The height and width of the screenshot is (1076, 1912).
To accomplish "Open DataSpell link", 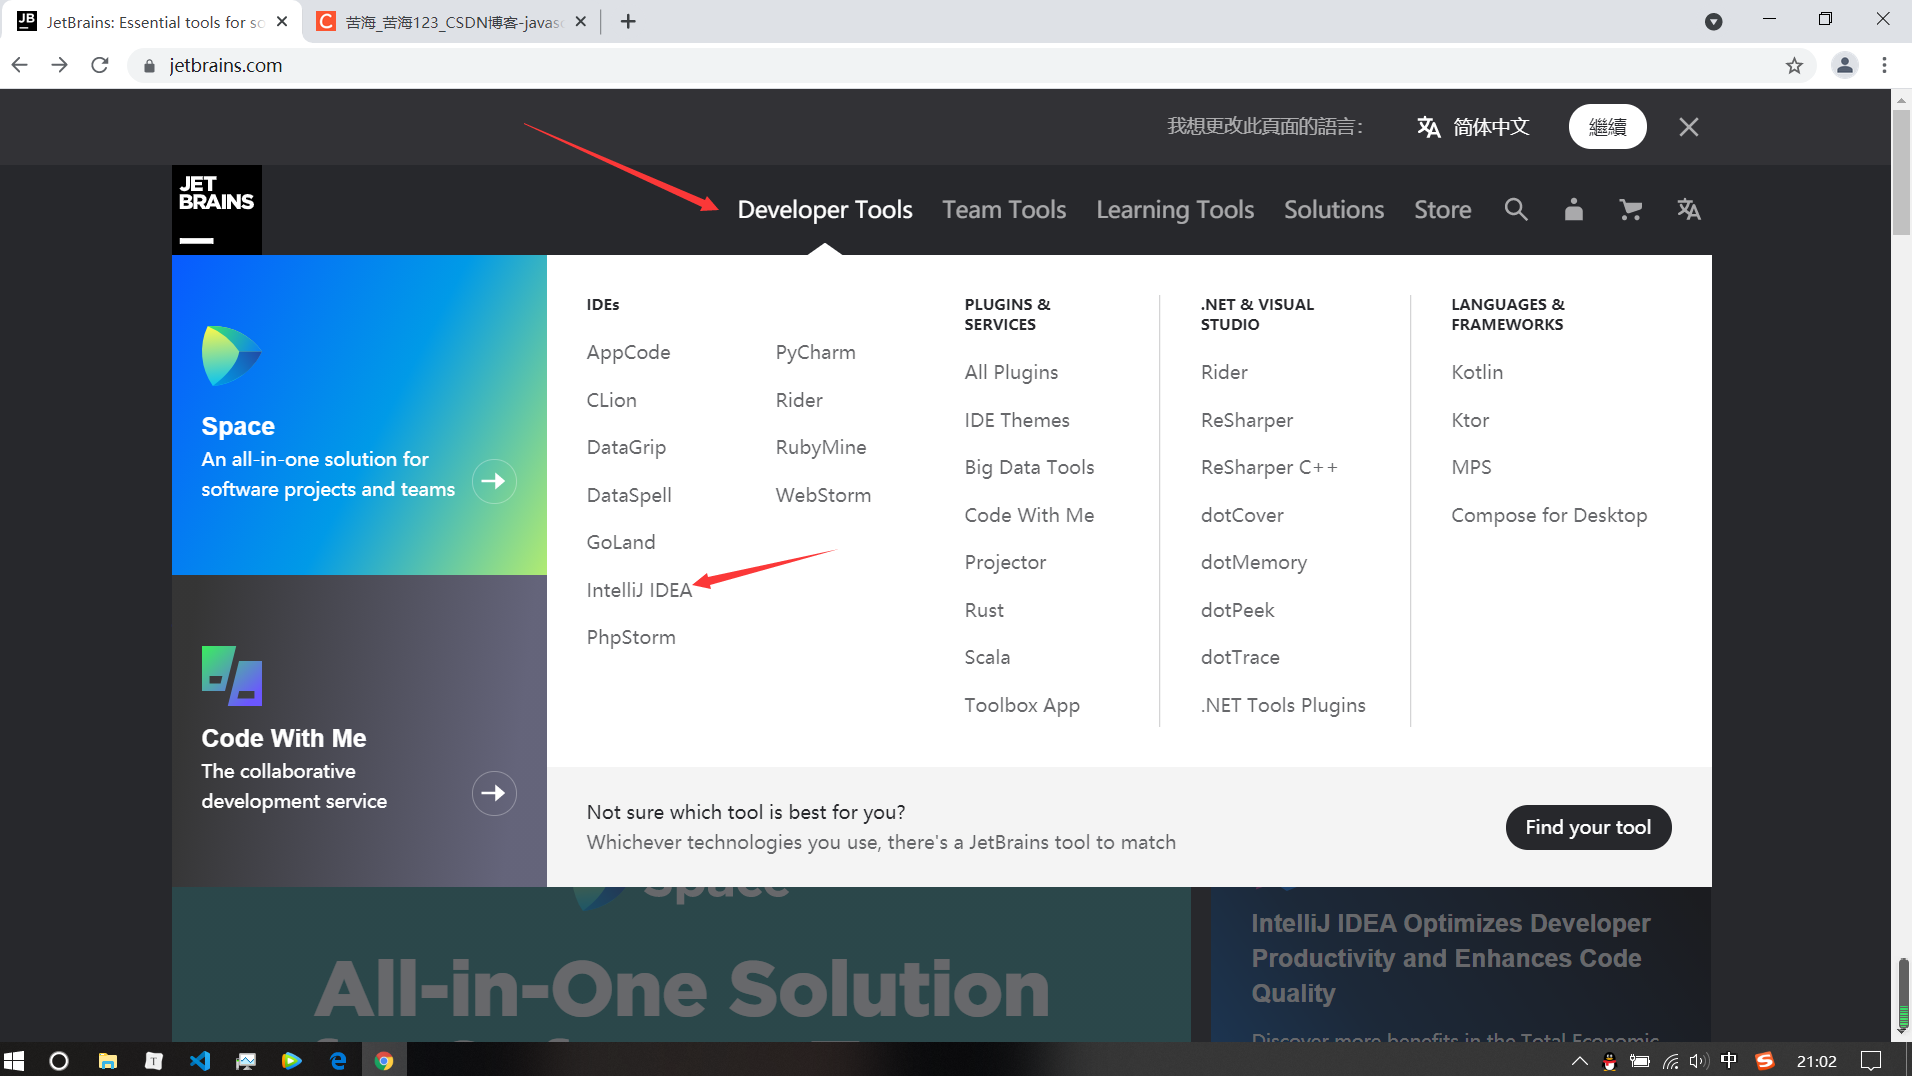I will [629, 495].
